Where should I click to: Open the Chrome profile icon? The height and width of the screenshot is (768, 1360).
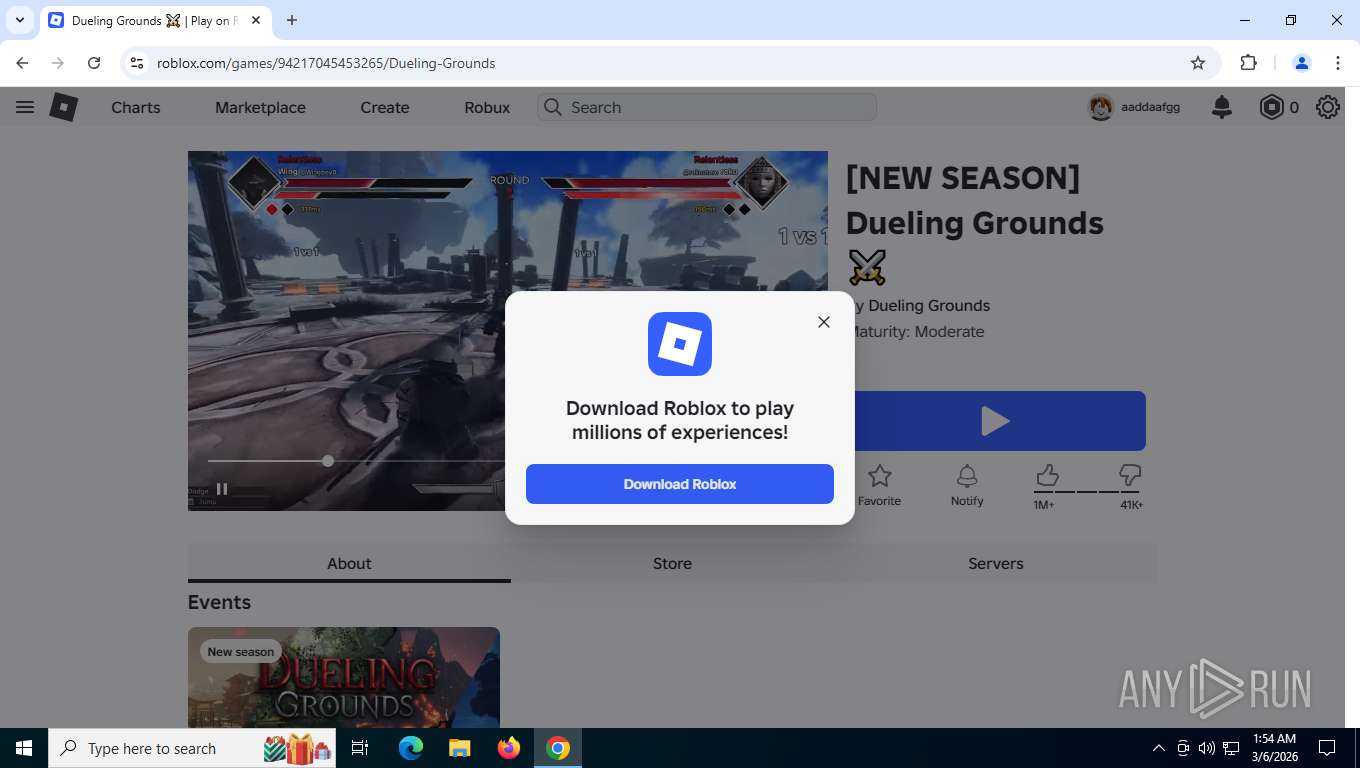(1302, 63)
